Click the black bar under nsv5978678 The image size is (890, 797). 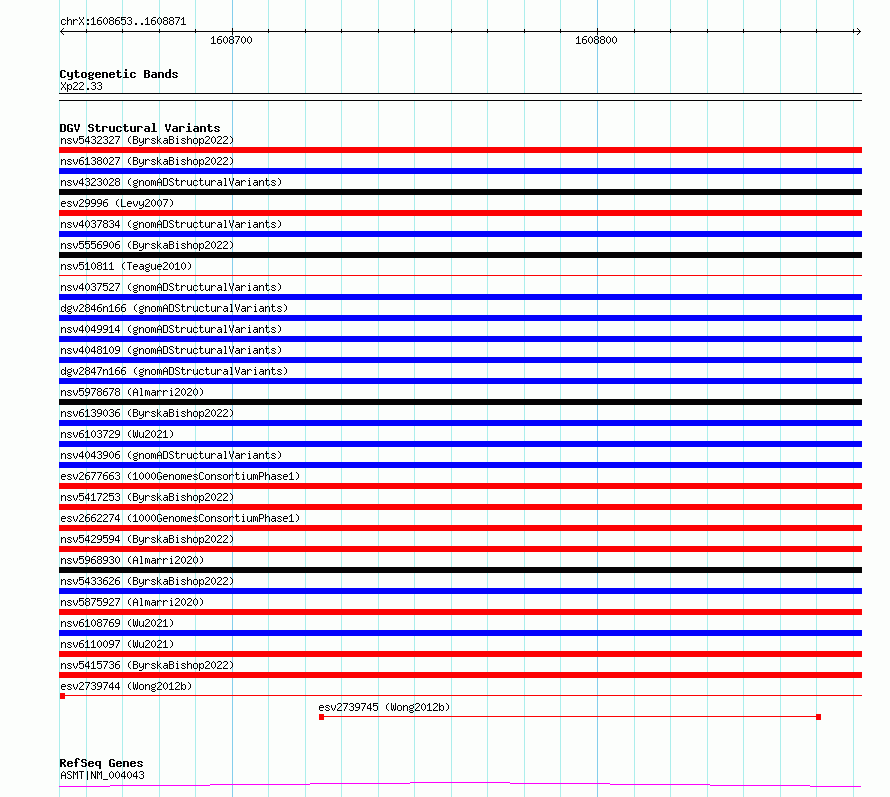click(460, 402)
